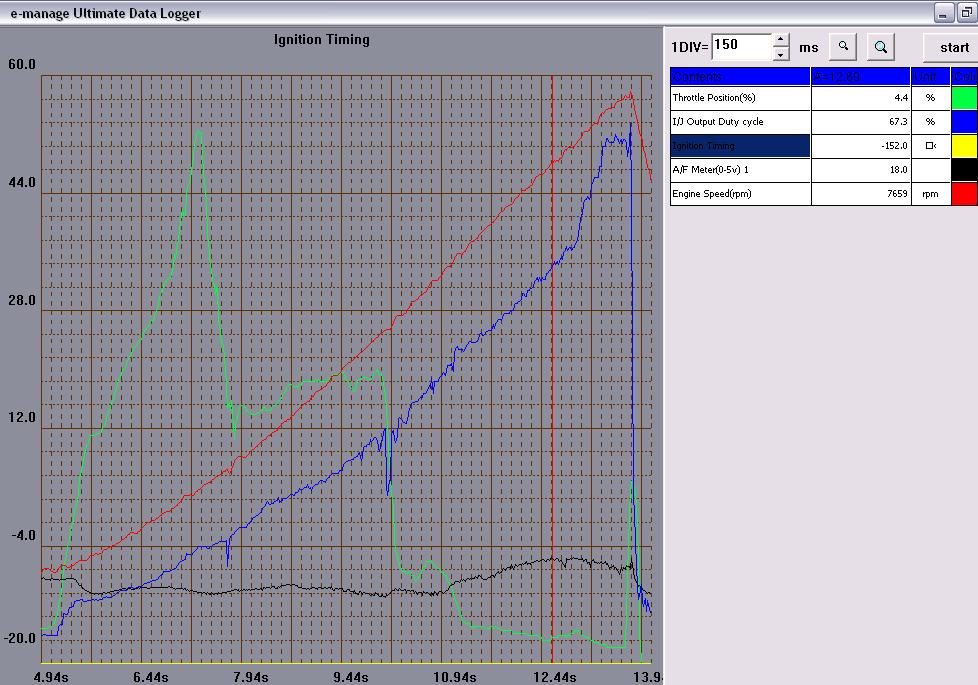978x685 pixels.
Task: Click the 1DIV time division input field
Action: tap(740, 46)
